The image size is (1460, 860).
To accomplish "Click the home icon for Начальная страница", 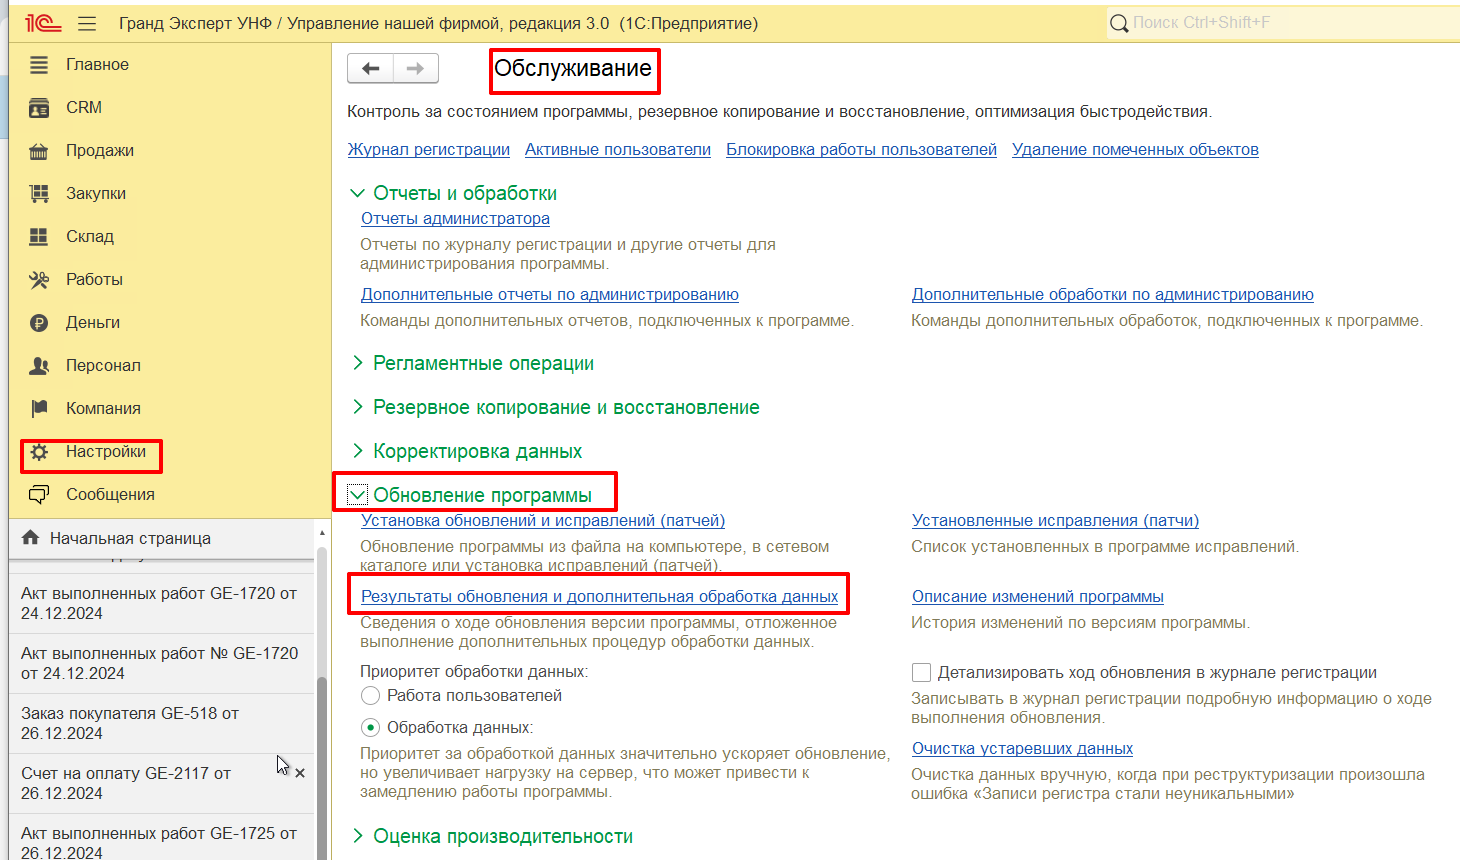I will (30, 538).
